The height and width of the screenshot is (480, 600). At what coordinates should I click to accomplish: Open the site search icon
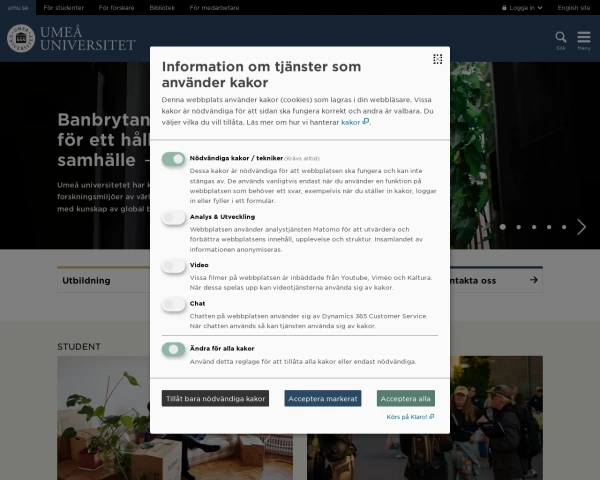[x=561, y=41]
